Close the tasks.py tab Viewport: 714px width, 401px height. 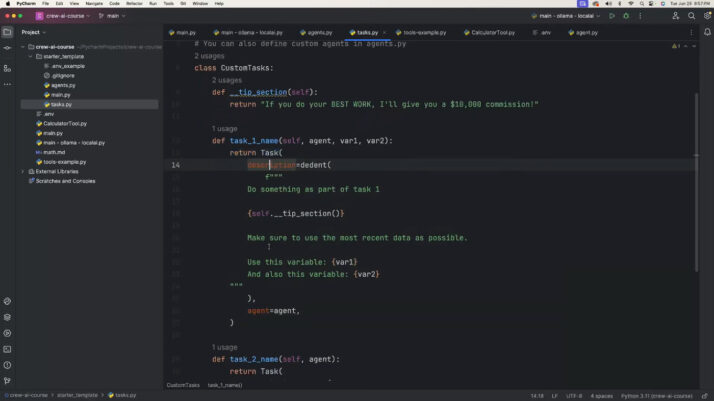pos(384,33)
